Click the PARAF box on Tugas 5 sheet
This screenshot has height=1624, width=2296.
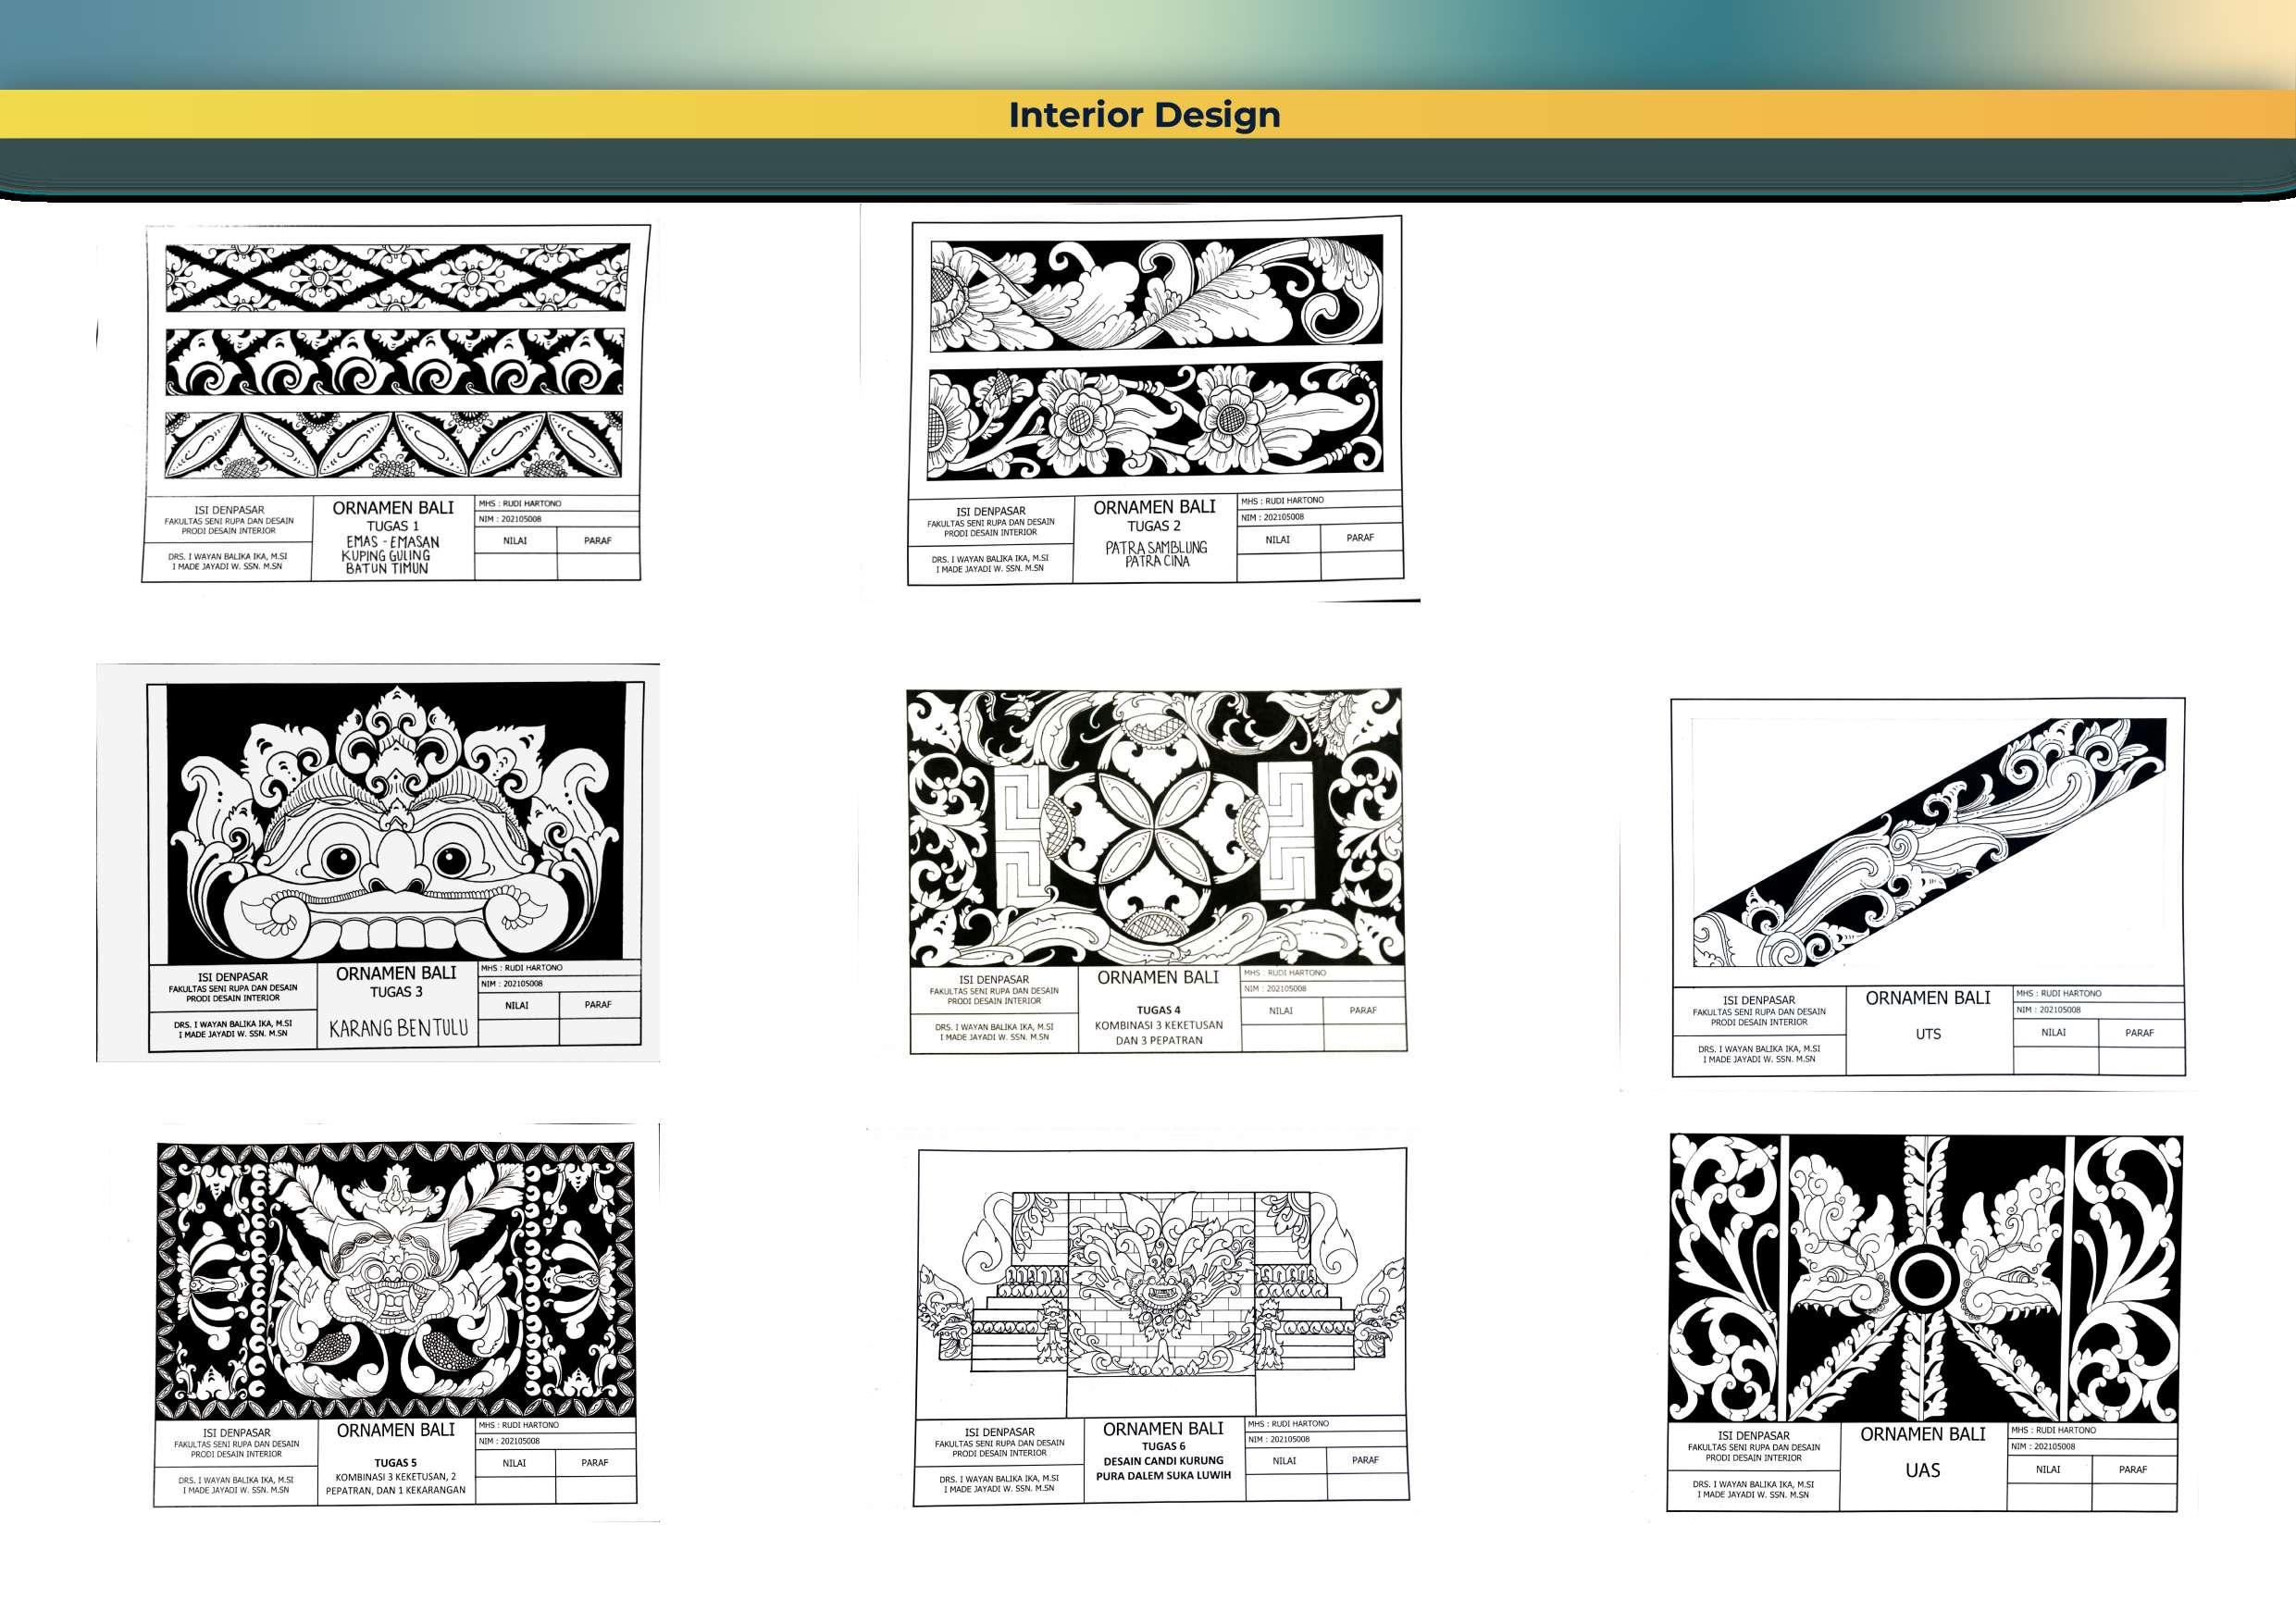click(595, 1463)
